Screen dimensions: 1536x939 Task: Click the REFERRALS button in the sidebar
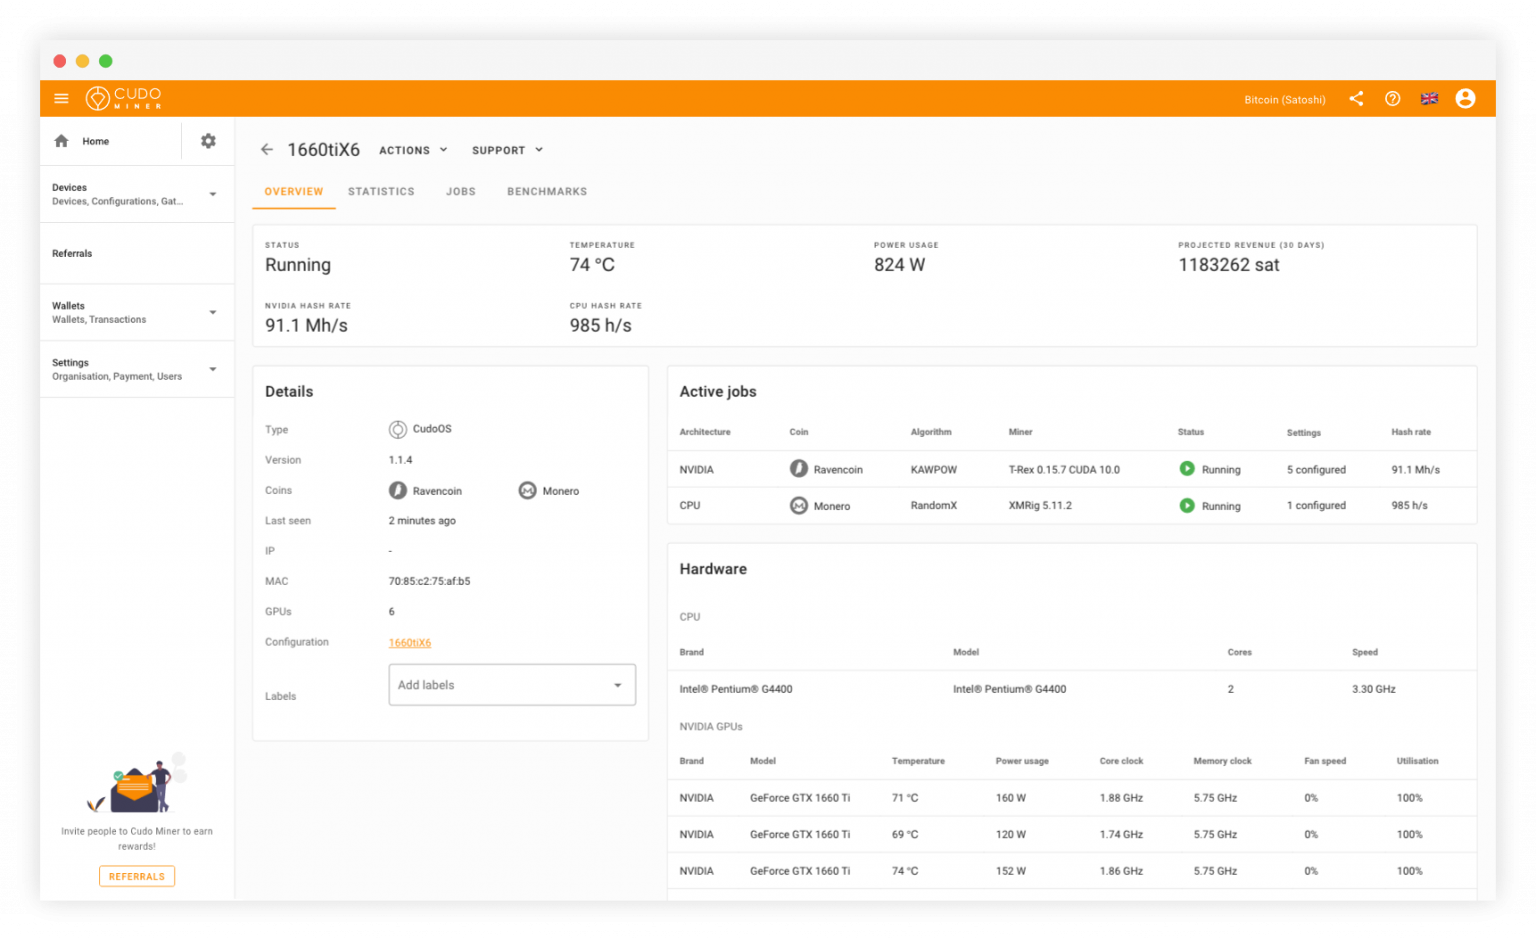tap(136, 876)
